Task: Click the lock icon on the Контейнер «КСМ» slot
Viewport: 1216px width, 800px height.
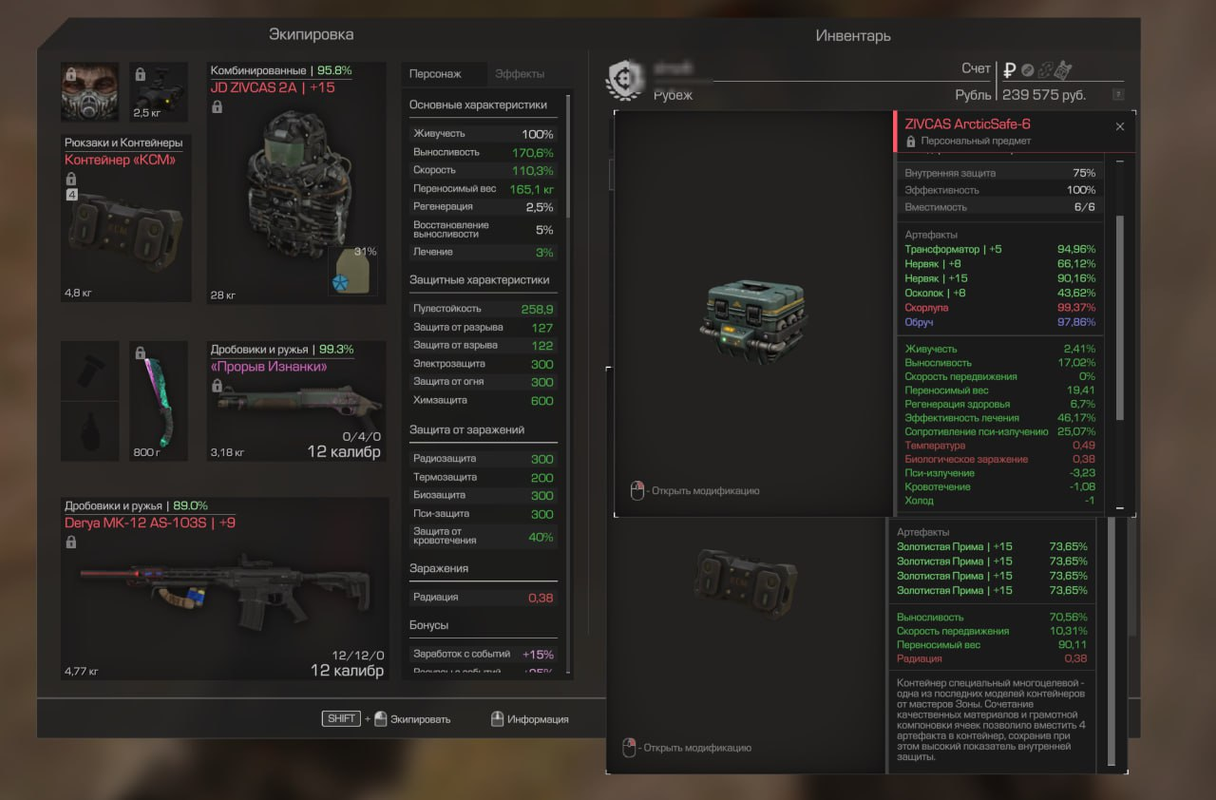Action: (x=71, y=179)
